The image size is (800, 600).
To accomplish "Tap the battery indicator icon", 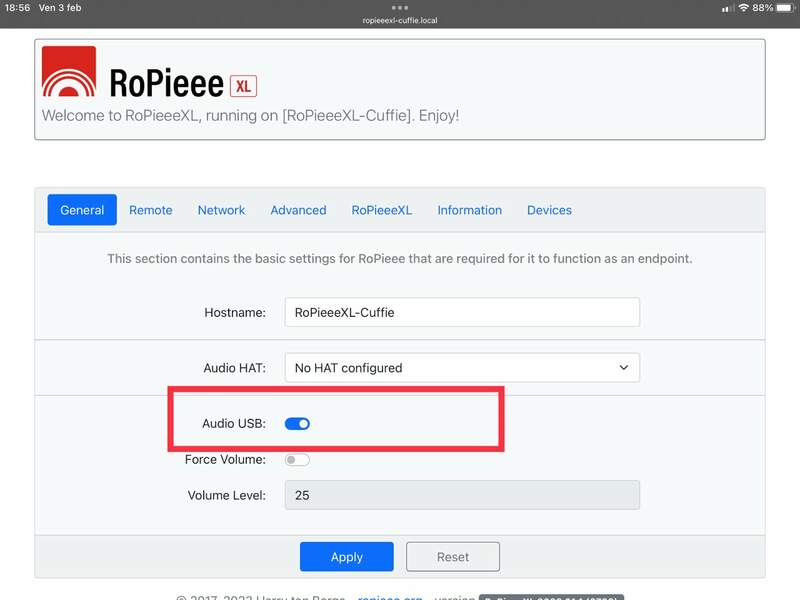I will point(784,8).
